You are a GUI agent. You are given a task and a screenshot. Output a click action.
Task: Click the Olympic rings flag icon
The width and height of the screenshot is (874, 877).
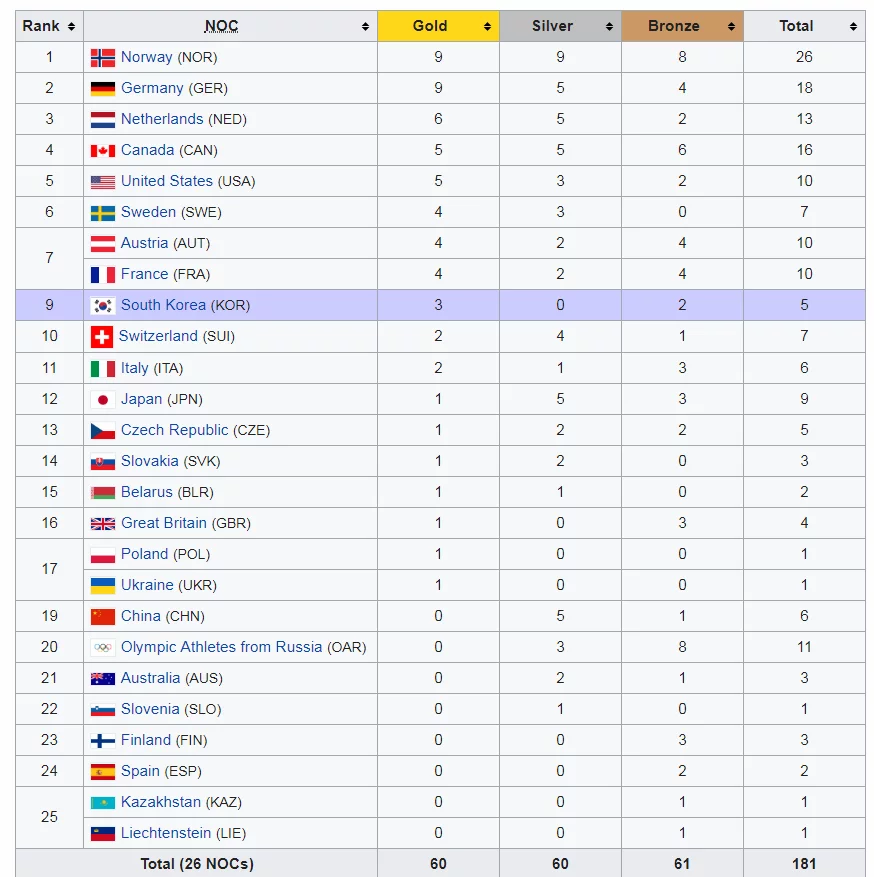103,648
